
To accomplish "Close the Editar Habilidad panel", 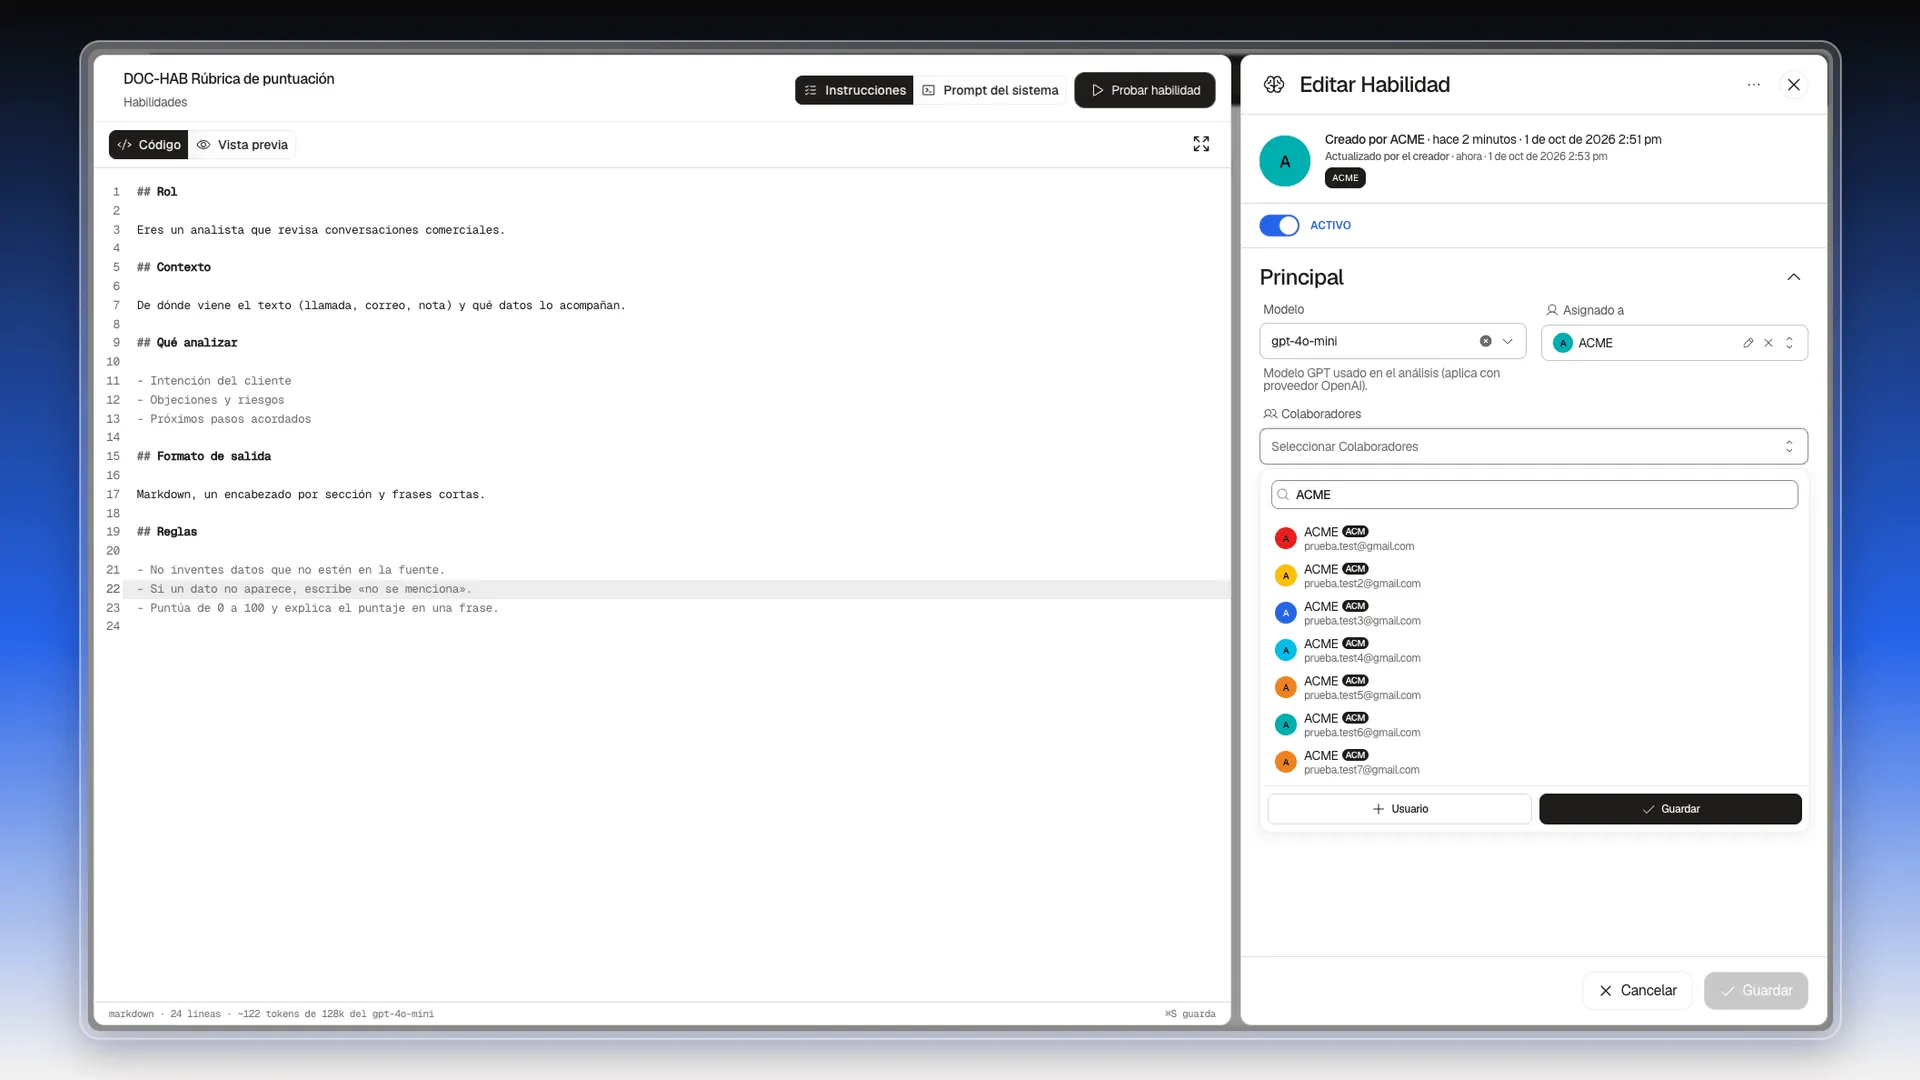I will coord(1794,85).
